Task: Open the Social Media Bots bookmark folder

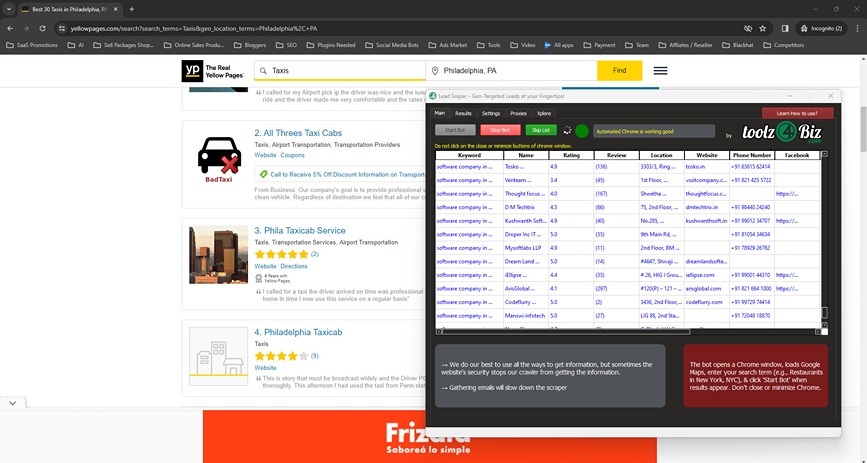Action: pos(392,45)
